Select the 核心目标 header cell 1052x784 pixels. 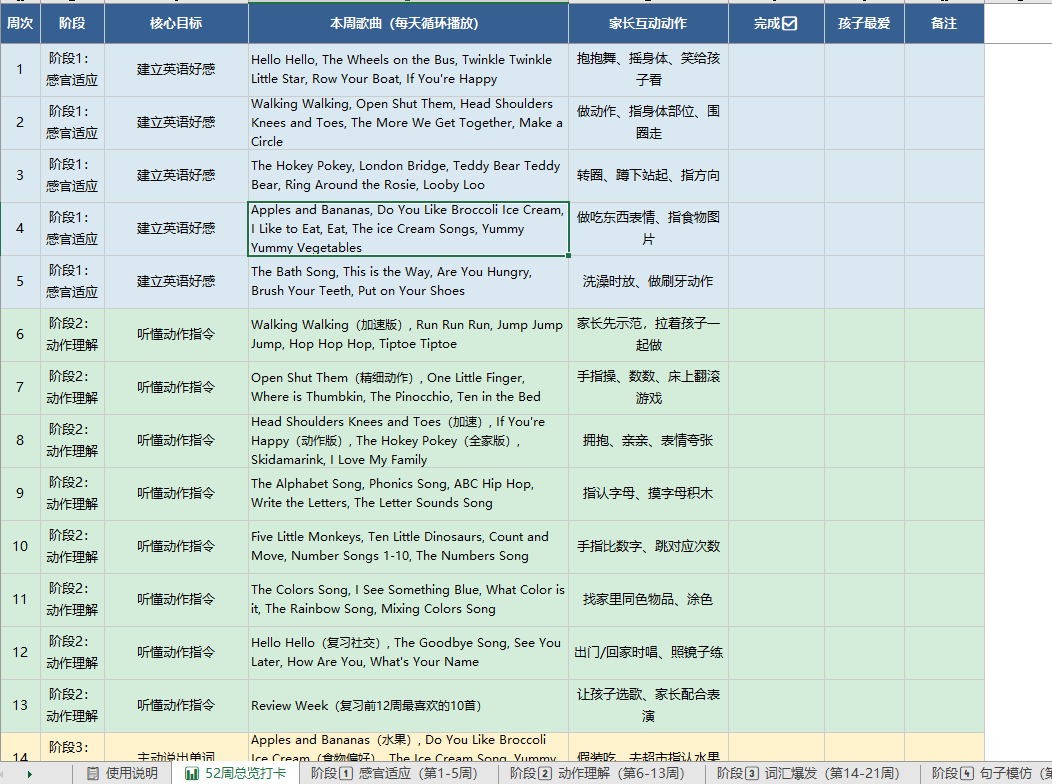(176, 23)
